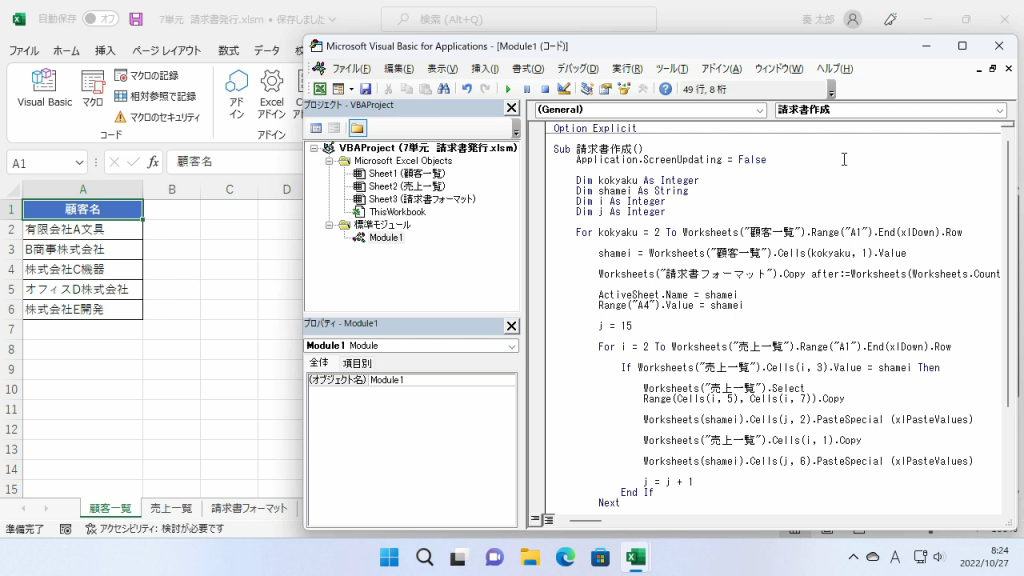
Task: Click the View Microsoft Excel icon
Action: tap(320, 89)
